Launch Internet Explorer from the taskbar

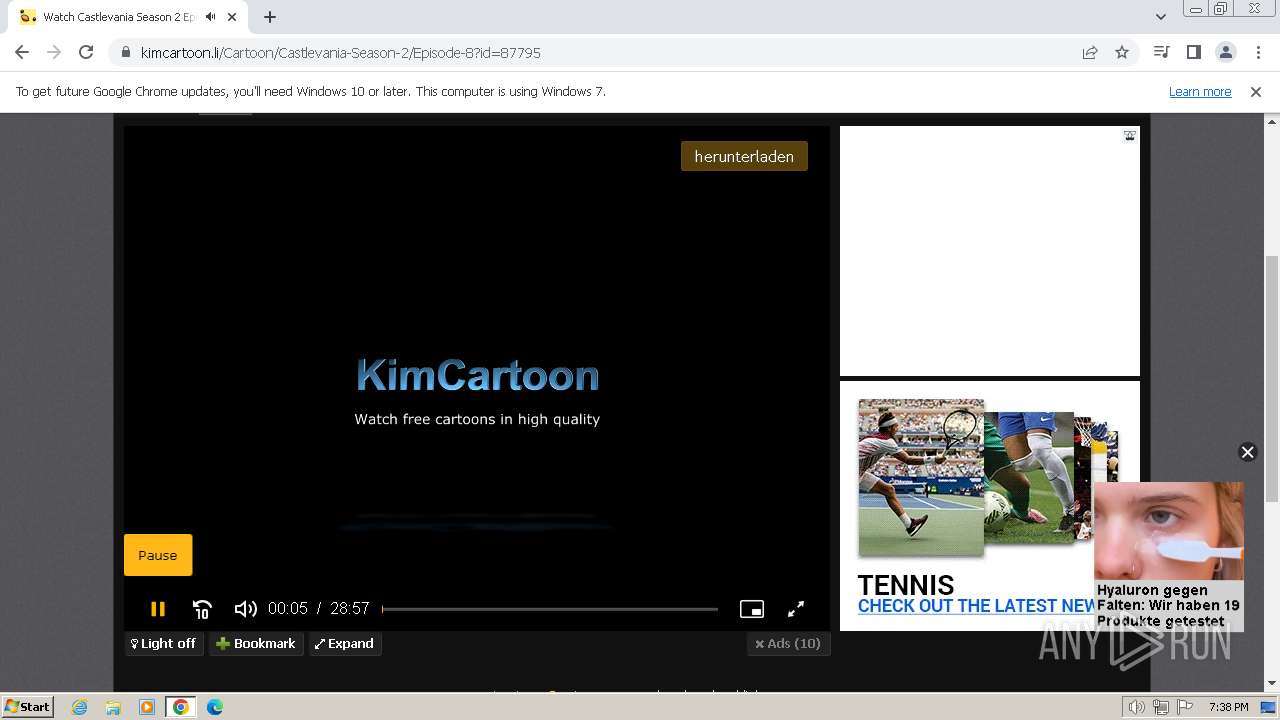[x=80, y=707]
